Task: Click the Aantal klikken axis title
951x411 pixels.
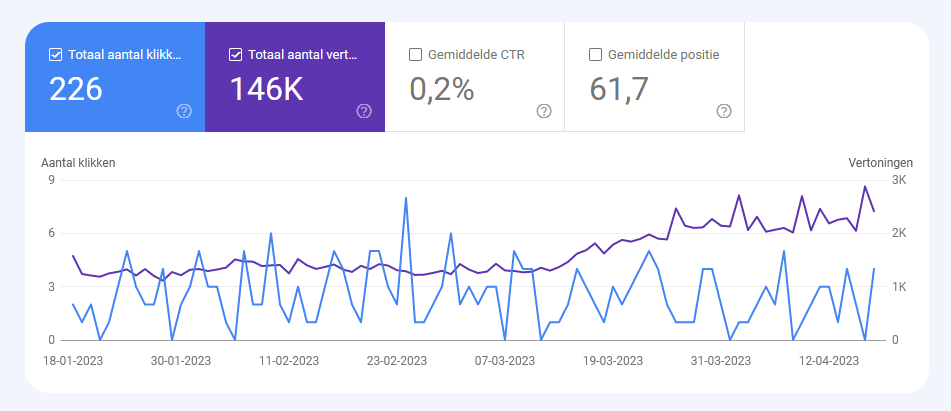Action: coord(78,162)
